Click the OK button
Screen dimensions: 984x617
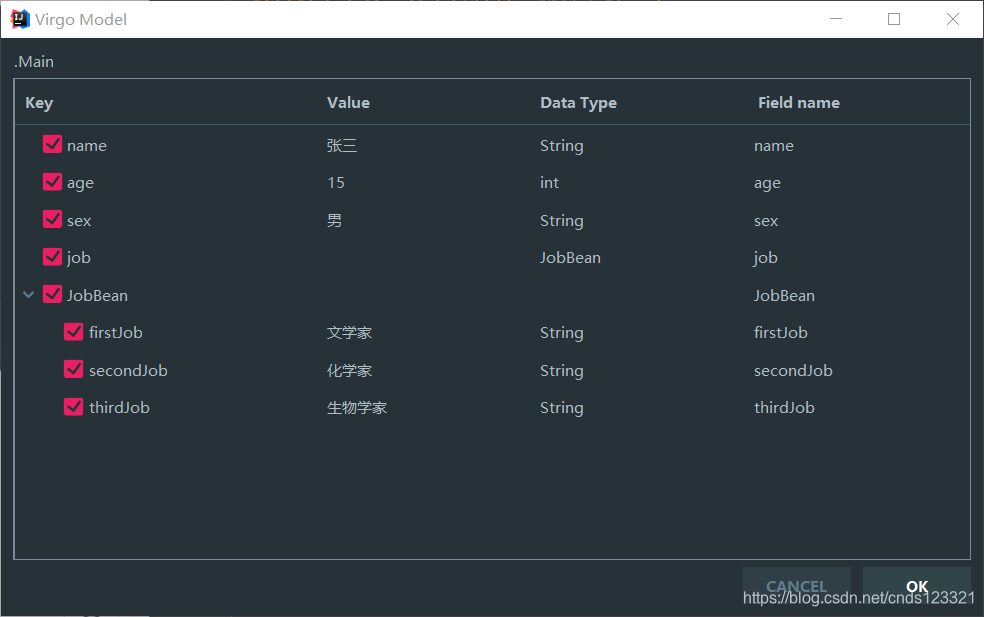(x=916, y=586)
